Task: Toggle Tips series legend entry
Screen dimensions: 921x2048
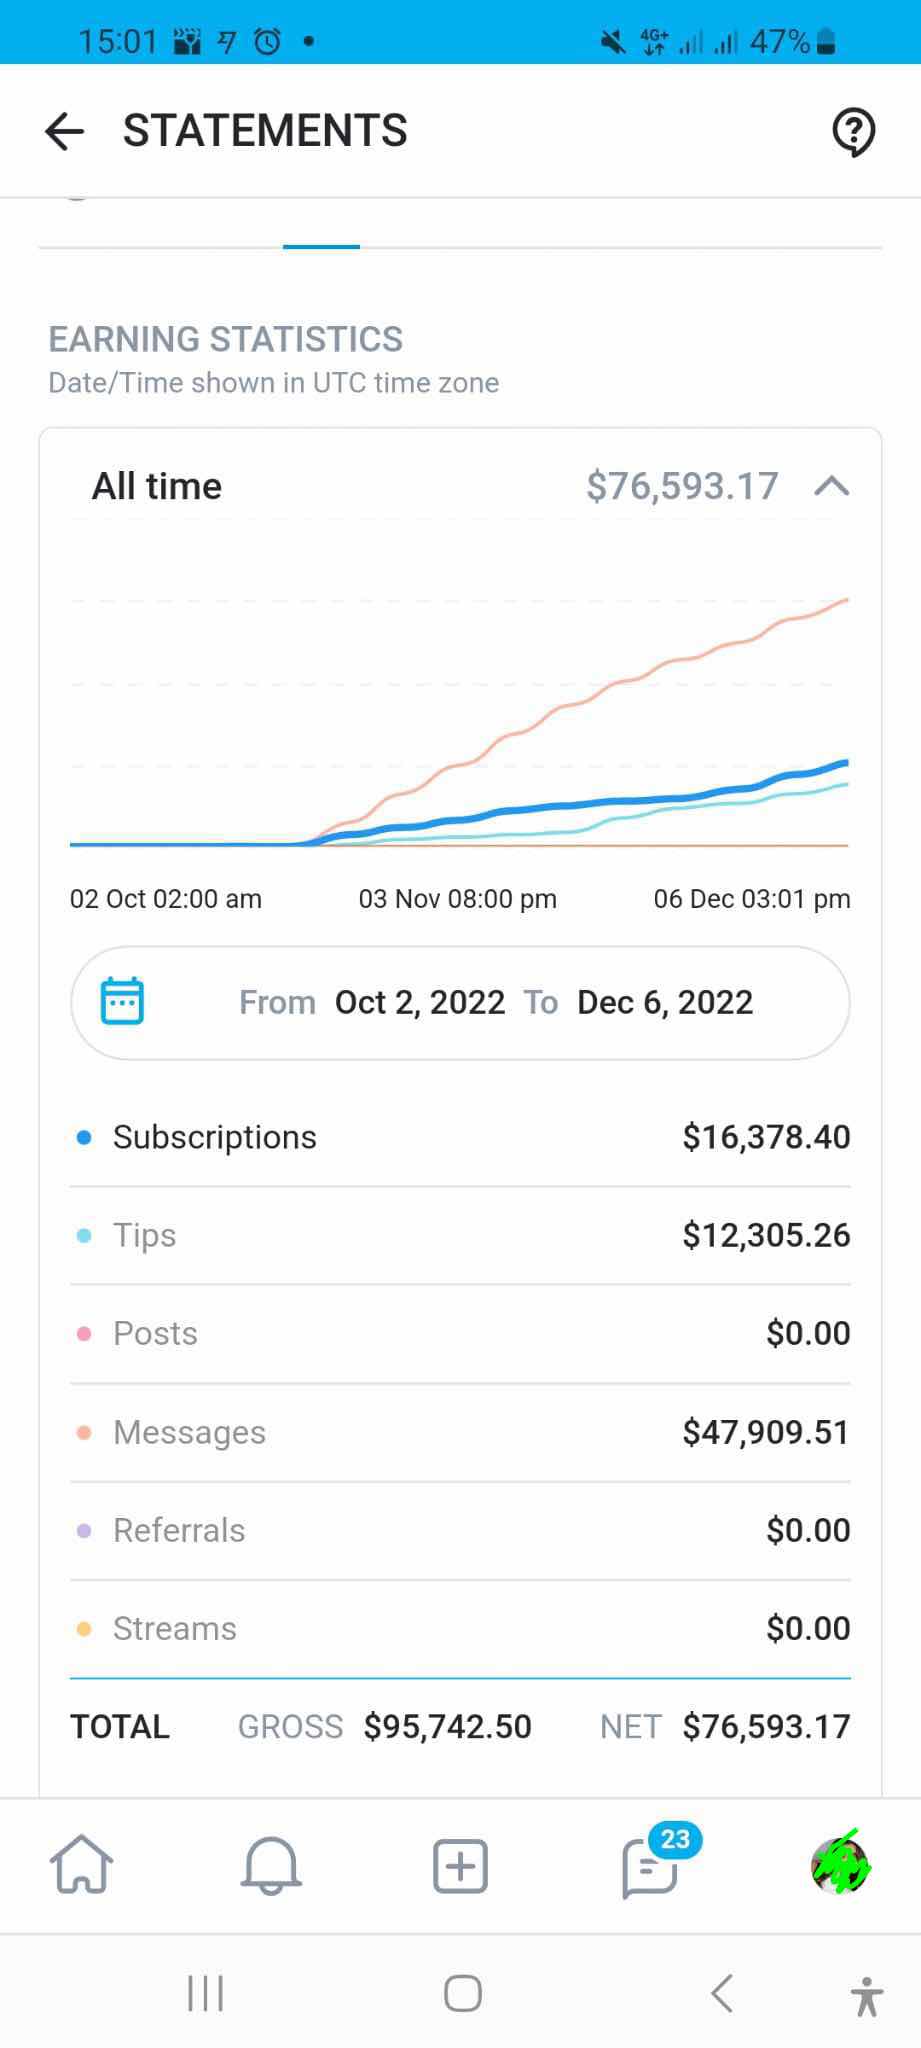Action: coord(460,1235)
